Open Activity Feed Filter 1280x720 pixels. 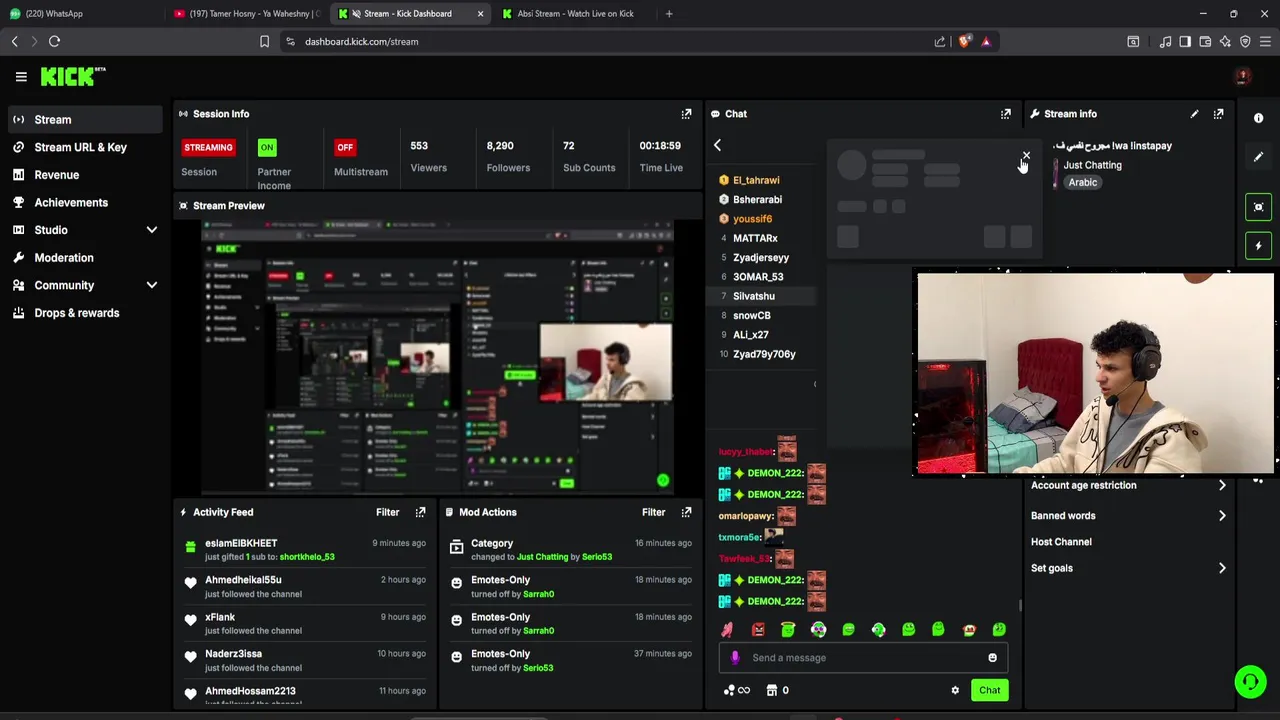pyautogui.click(x=387, y=512)
